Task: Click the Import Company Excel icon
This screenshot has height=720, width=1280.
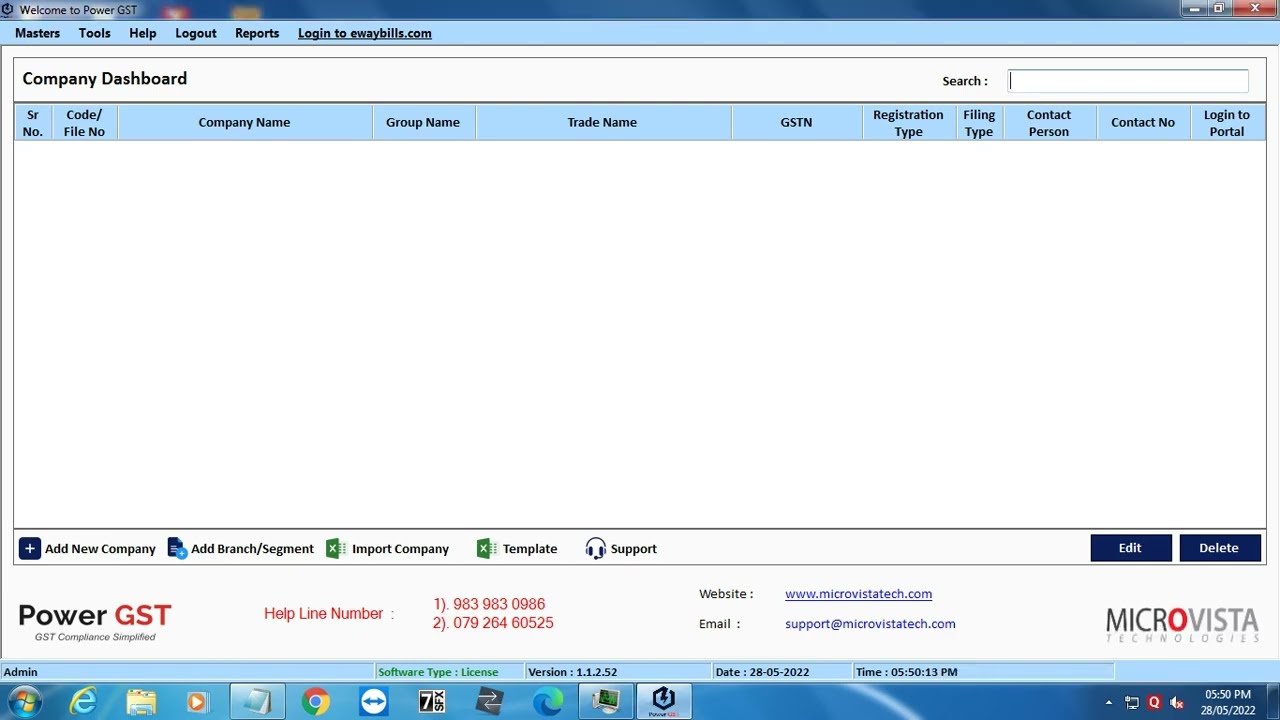Action: pos(336,548)
